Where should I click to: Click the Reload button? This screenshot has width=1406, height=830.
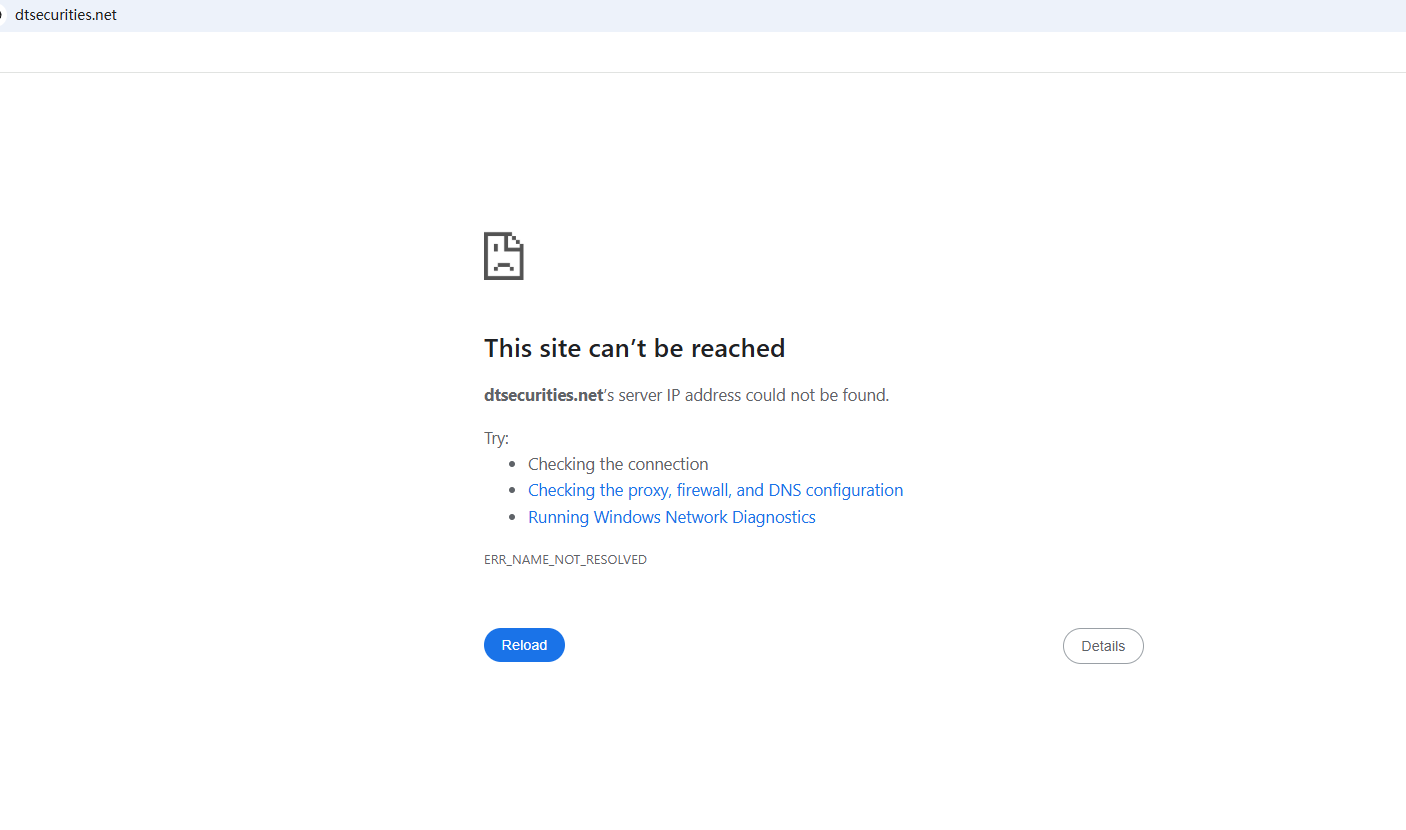[x=524, y=645]
